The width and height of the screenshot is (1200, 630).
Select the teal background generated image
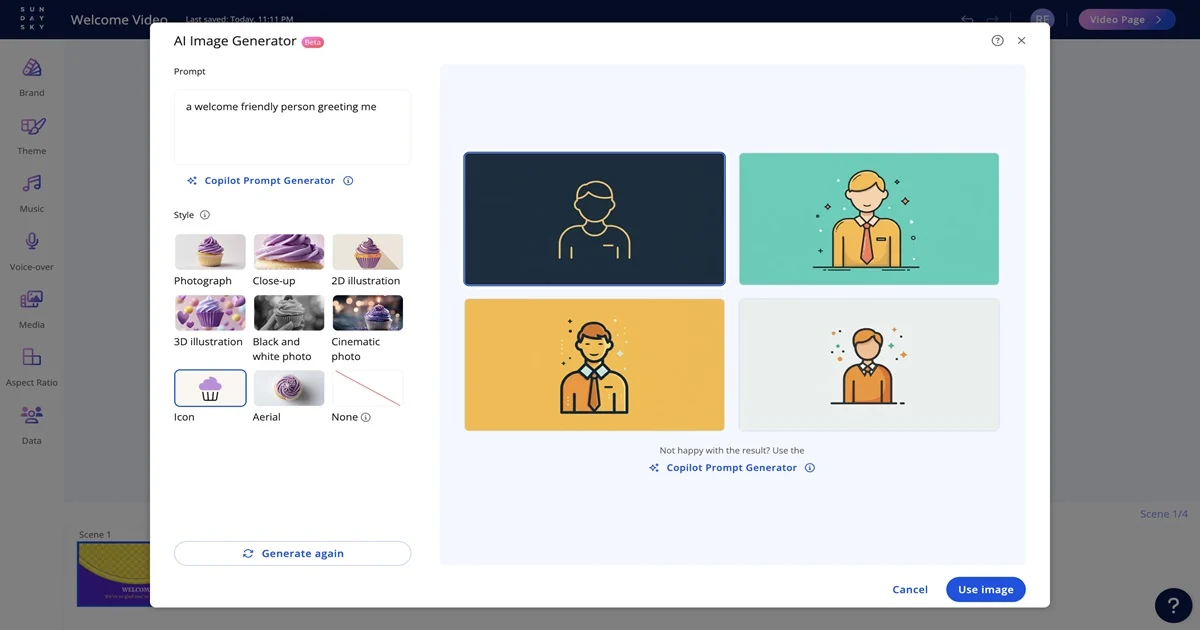click(868, 219)
